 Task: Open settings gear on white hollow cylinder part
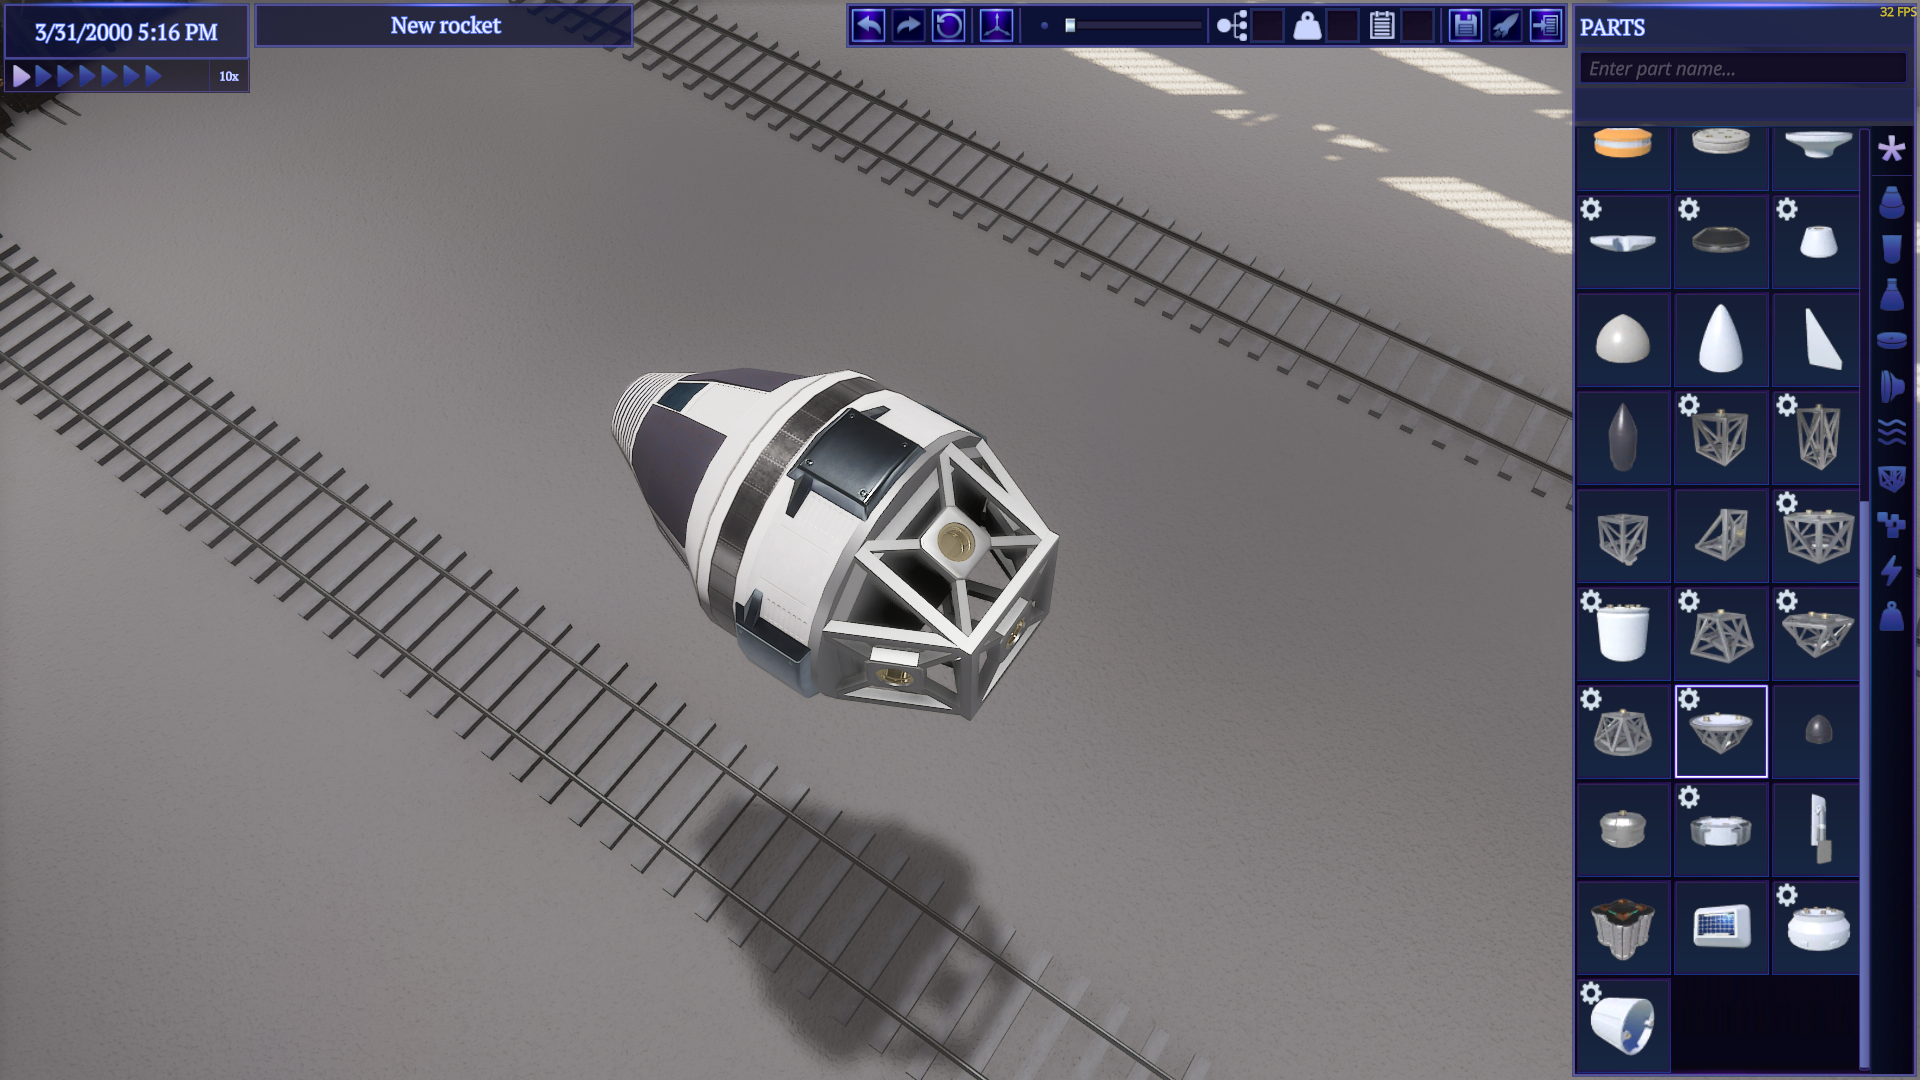(1591, 993)
